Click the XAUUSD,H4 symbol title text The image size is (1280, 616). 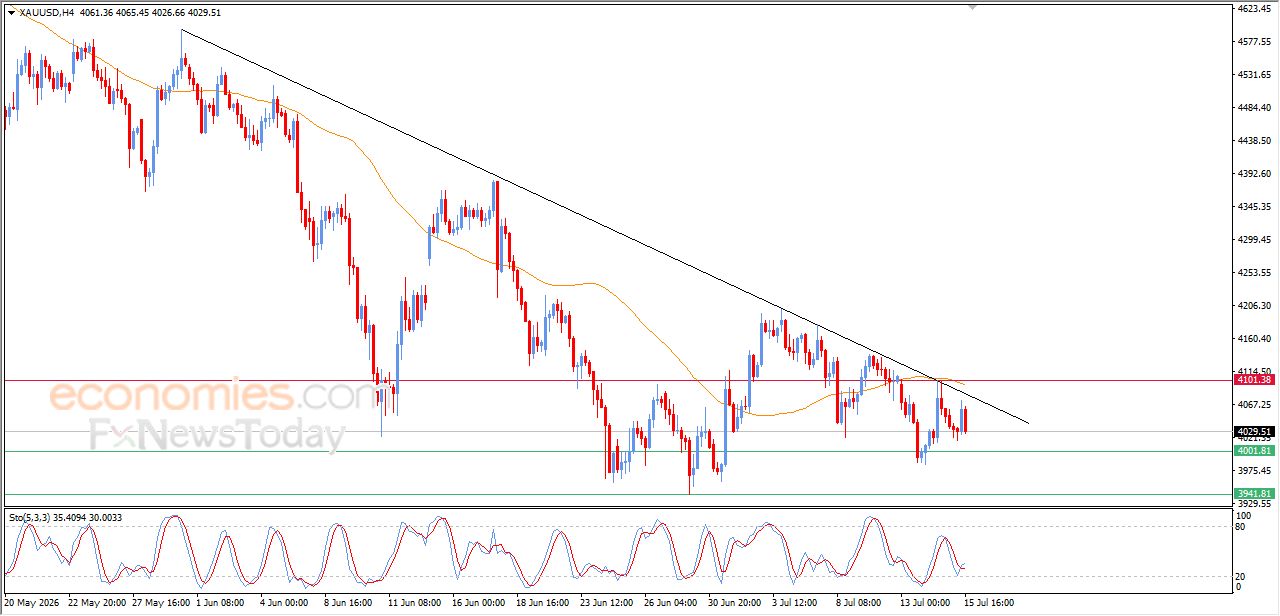[46, 12]
